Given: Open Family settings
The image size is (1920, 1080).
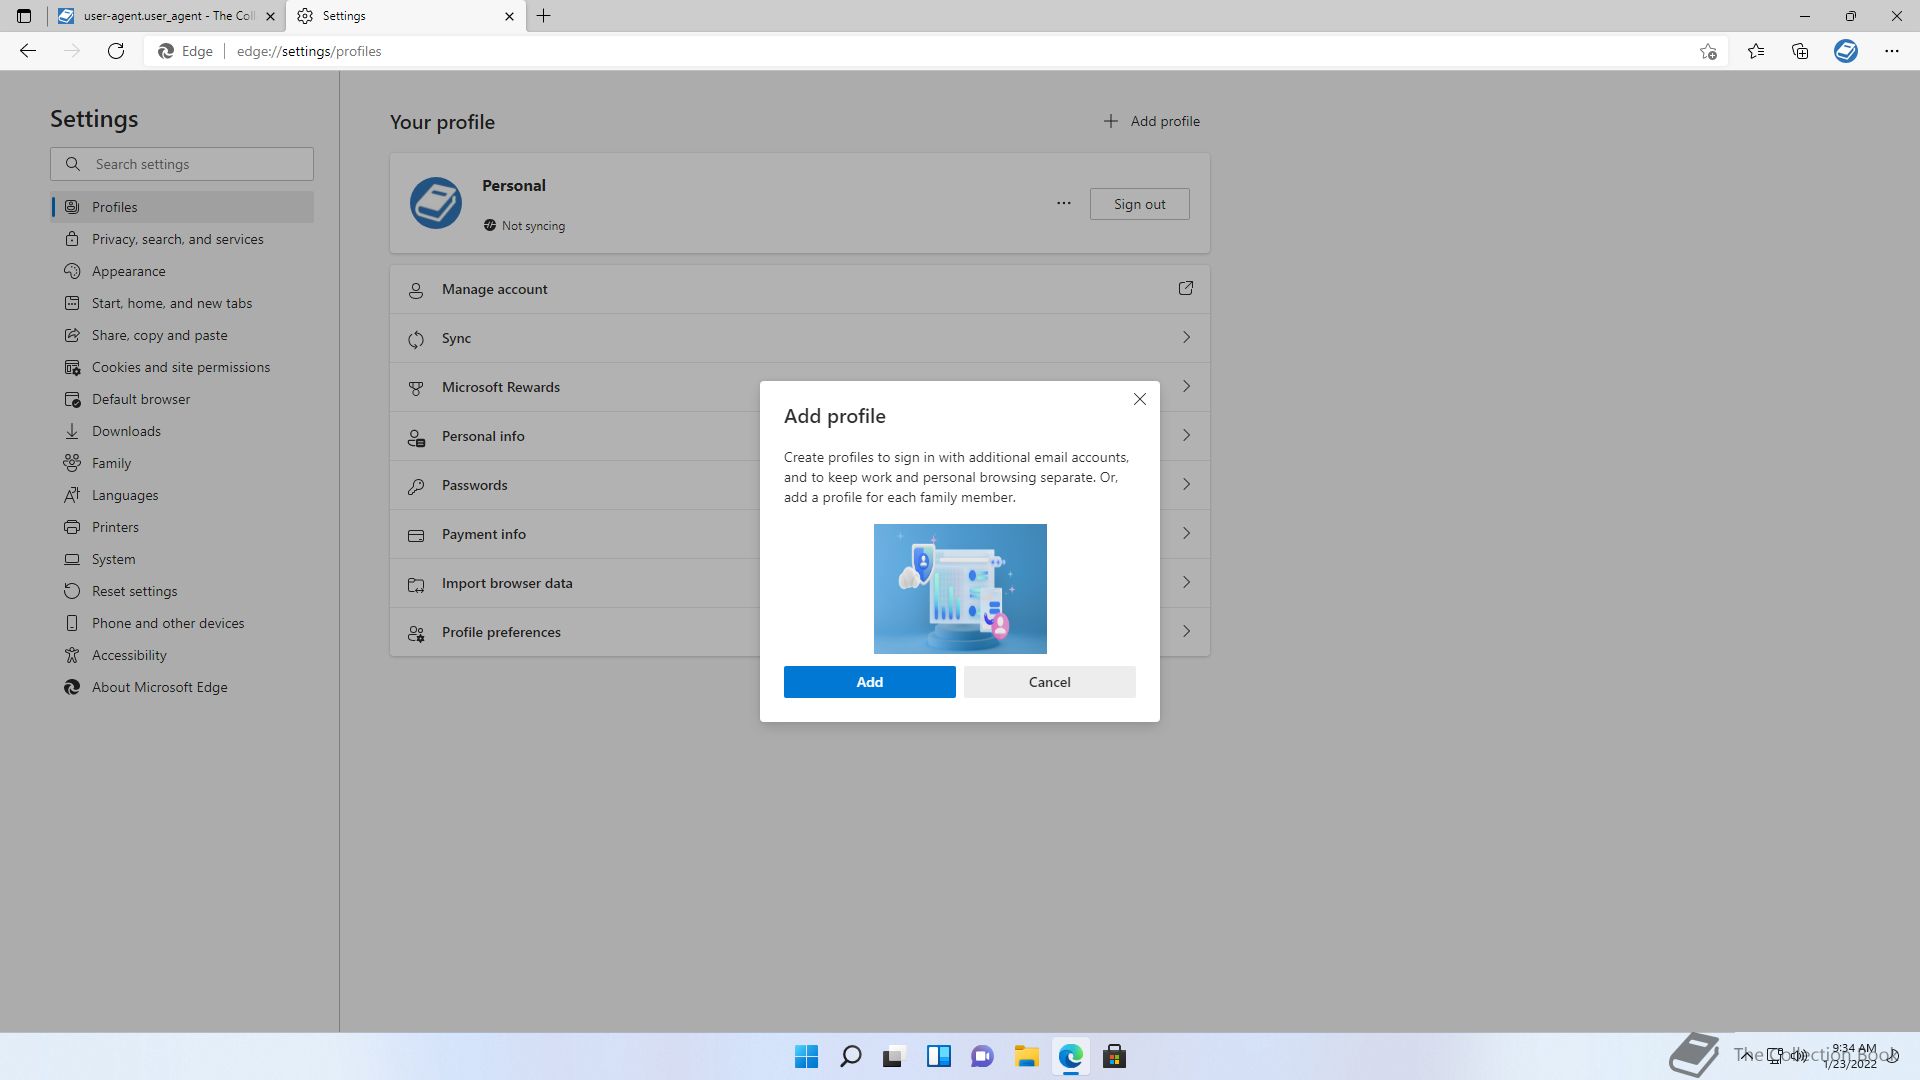Looking at the screenshot, I should coord(182,463).
